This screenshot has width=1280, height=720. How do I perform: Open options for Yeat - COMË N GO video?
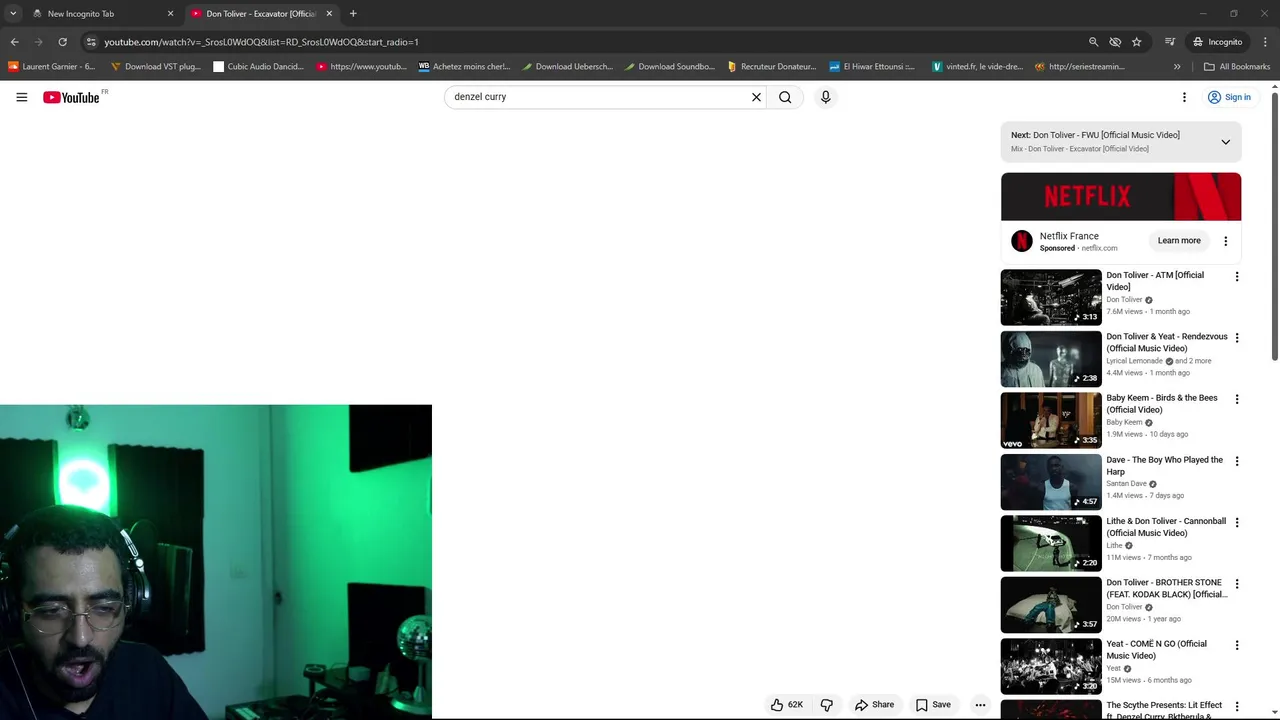pos(1236,645)
